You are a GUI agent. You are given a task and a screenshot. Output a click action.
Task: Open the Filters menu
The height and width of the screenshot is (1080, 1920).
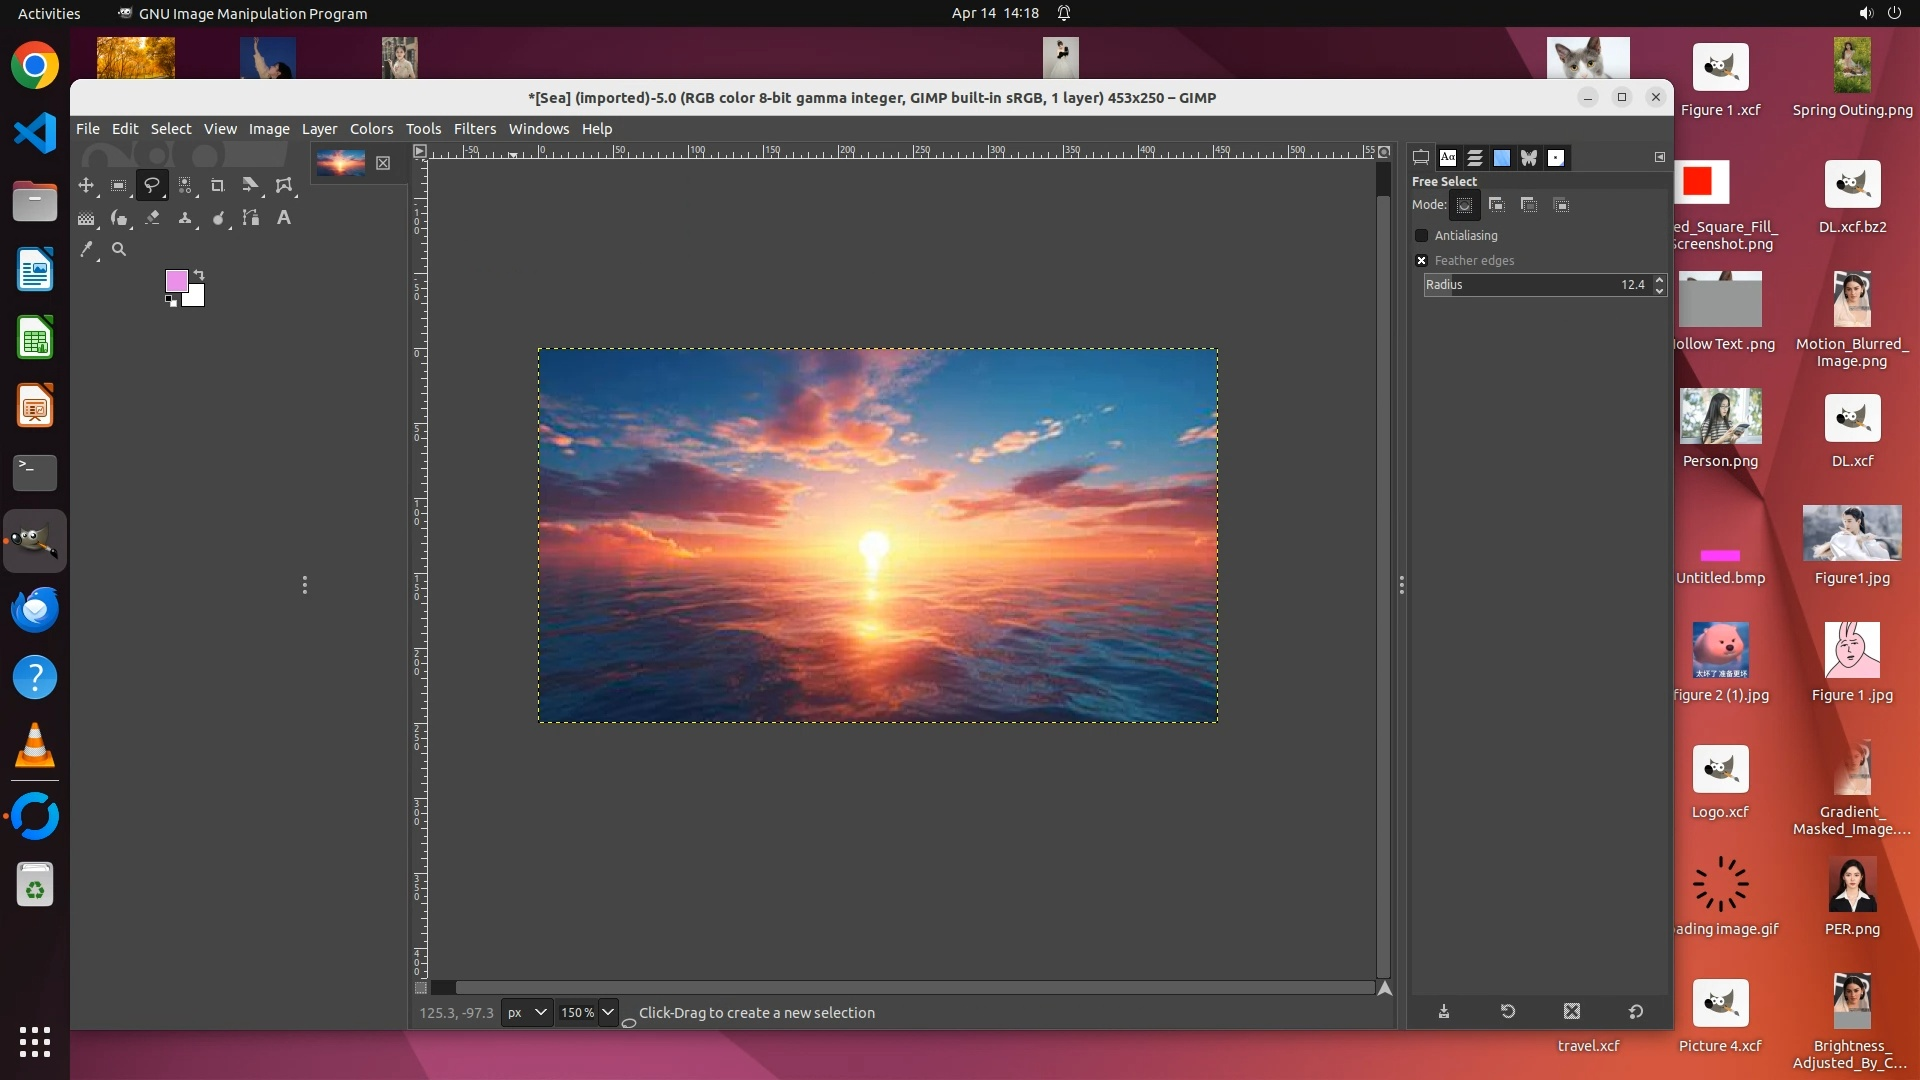coord(474,129)
